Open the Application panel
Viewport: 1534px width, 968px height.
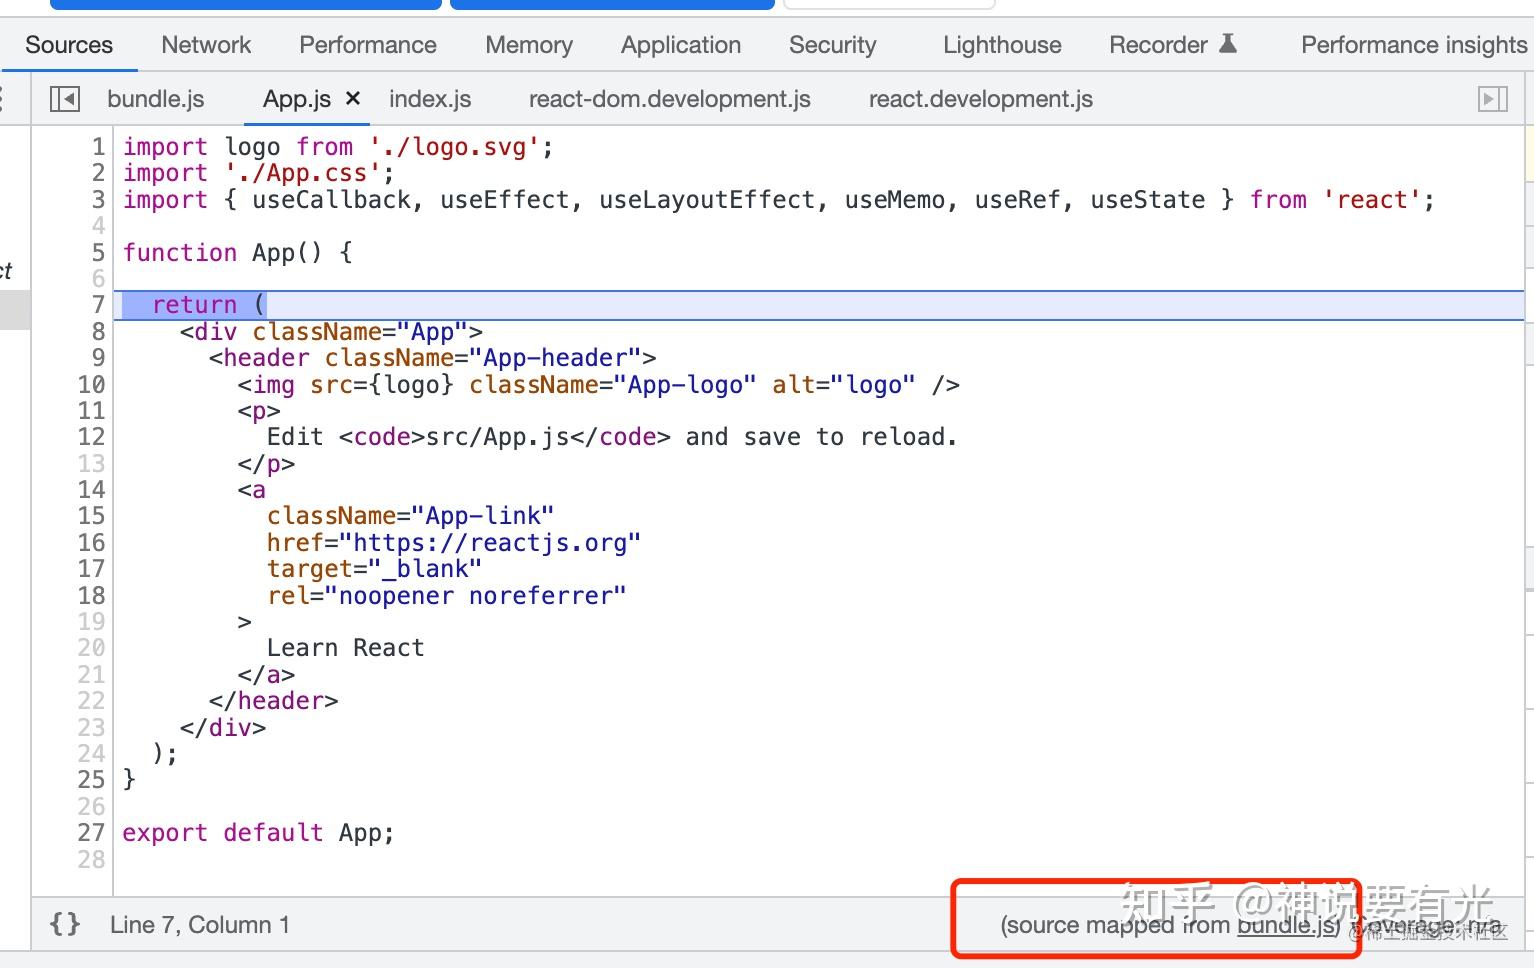click(680, 44)
